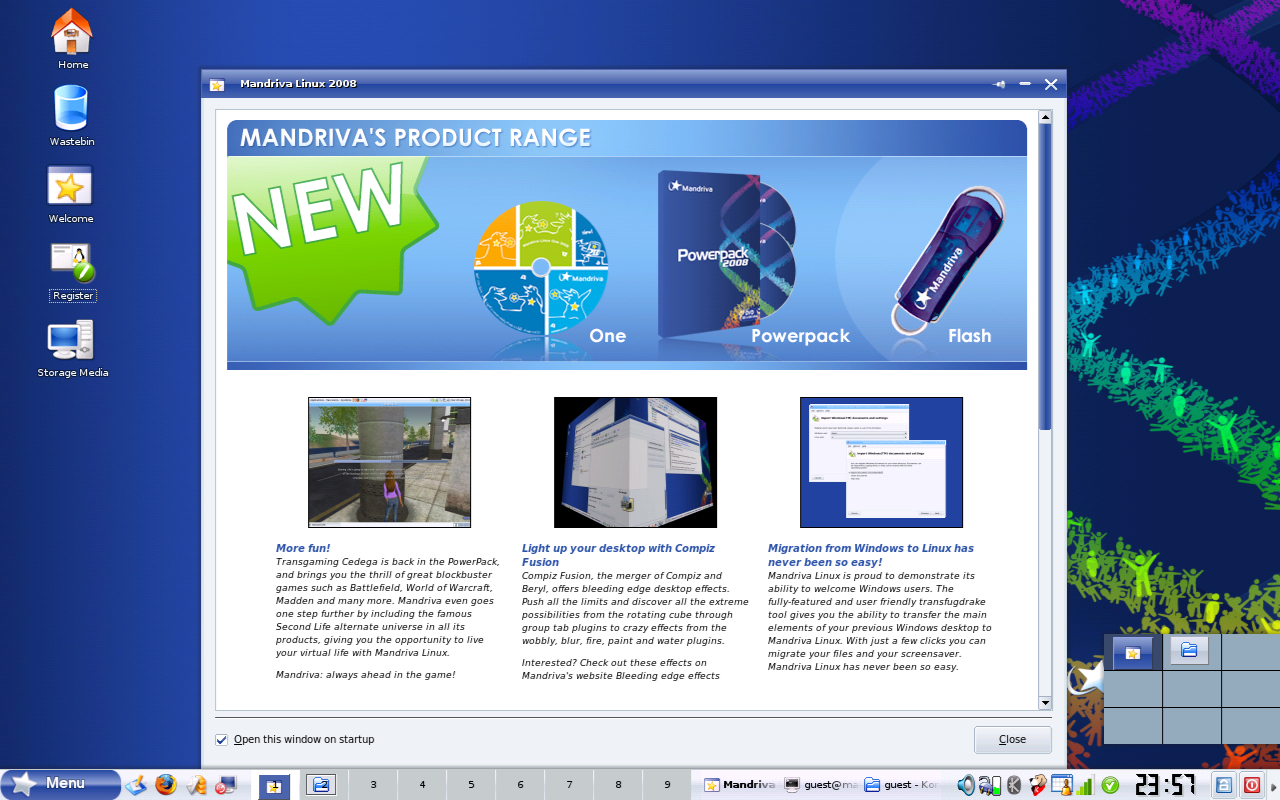This screenshot has height=800, width=1280.
Task: Expand the panel hide arrow at taskbar end
Action: click(1274, 785)
